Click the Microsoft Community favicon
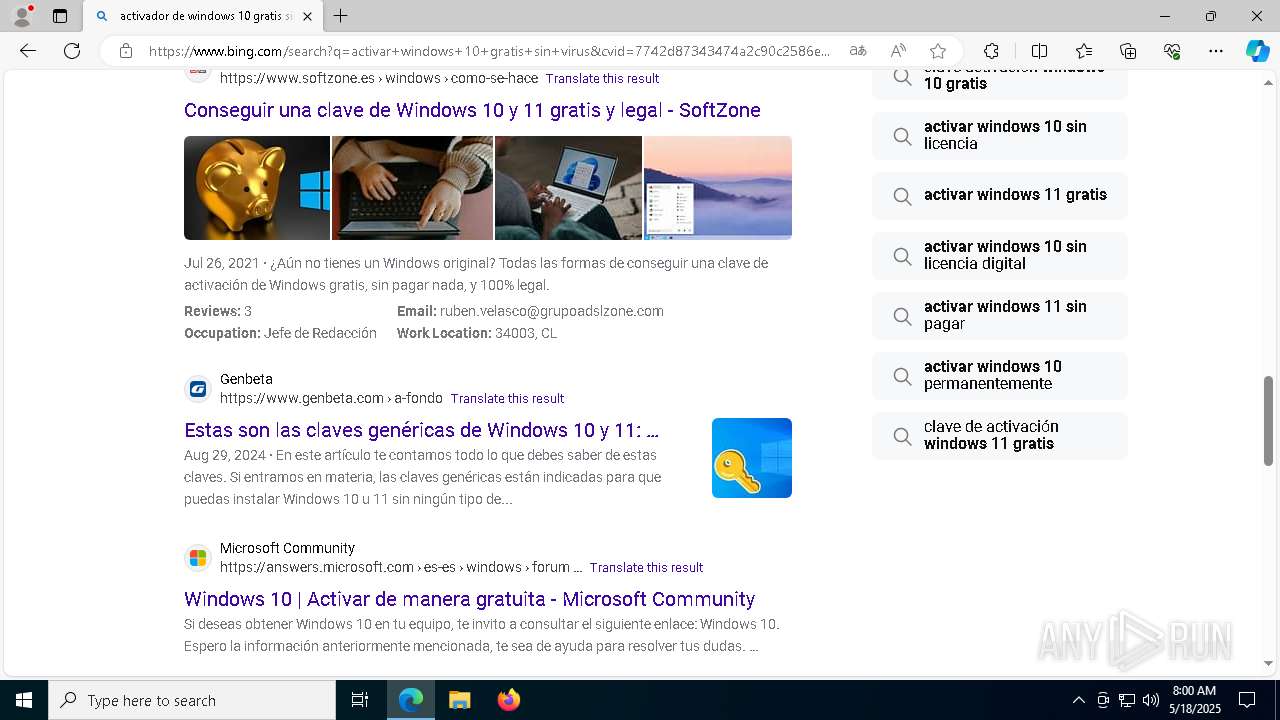The width and height of the screenshot is (1280, 720). [x=198, y=558]
